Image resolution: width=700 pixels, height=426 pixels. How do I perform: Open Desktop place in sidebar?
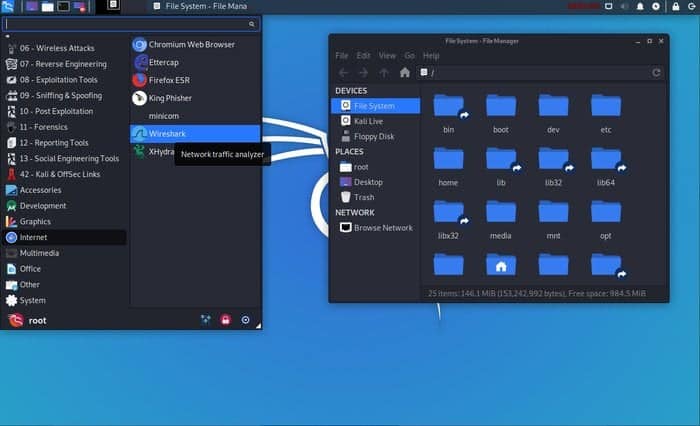pos(375,182)
